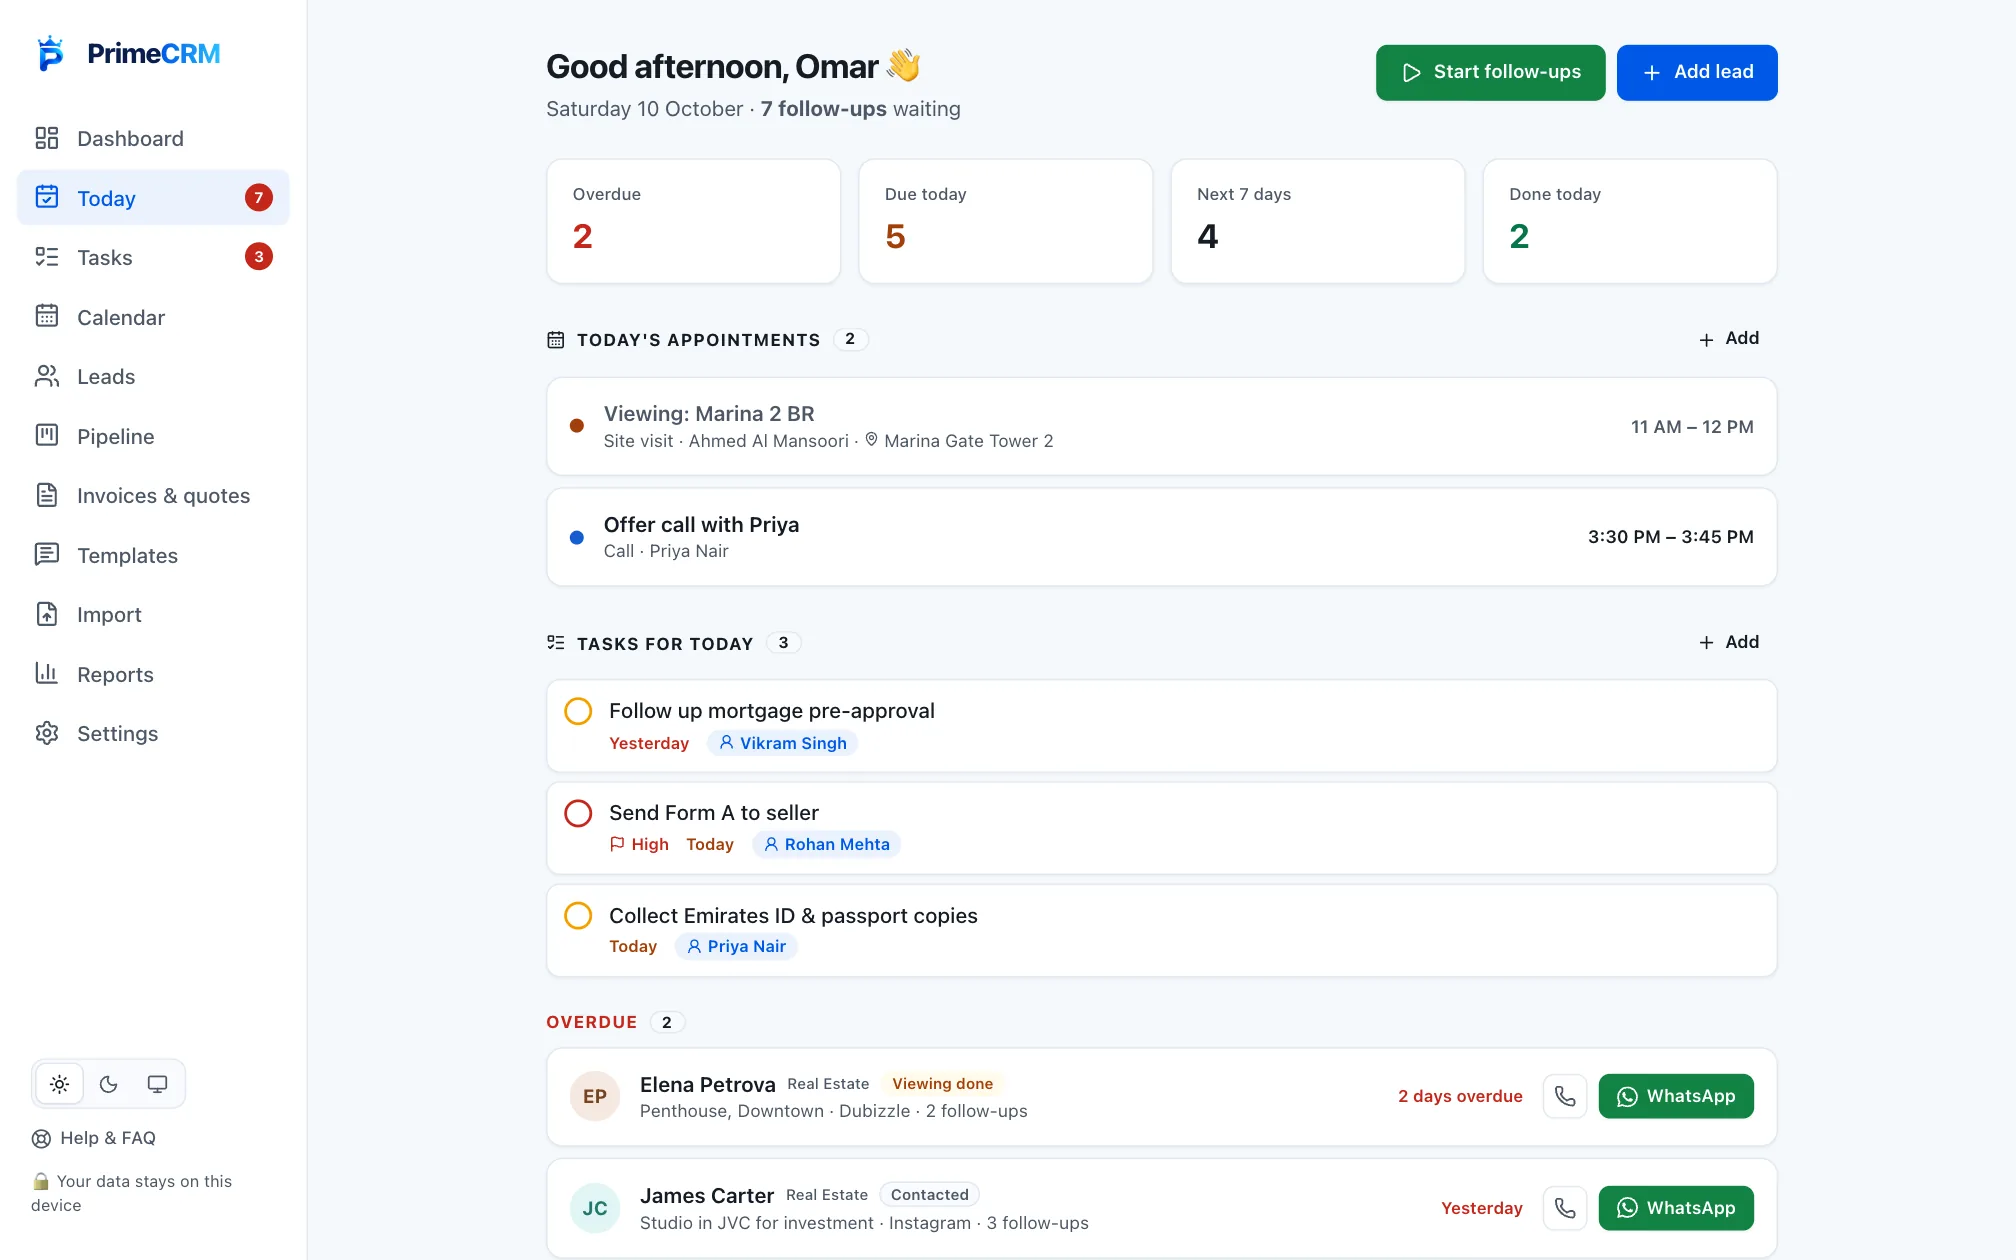The height and width of the screenshot is (1260, 2016).
Task: Click the Add lead button
Action: (1697, 72)
